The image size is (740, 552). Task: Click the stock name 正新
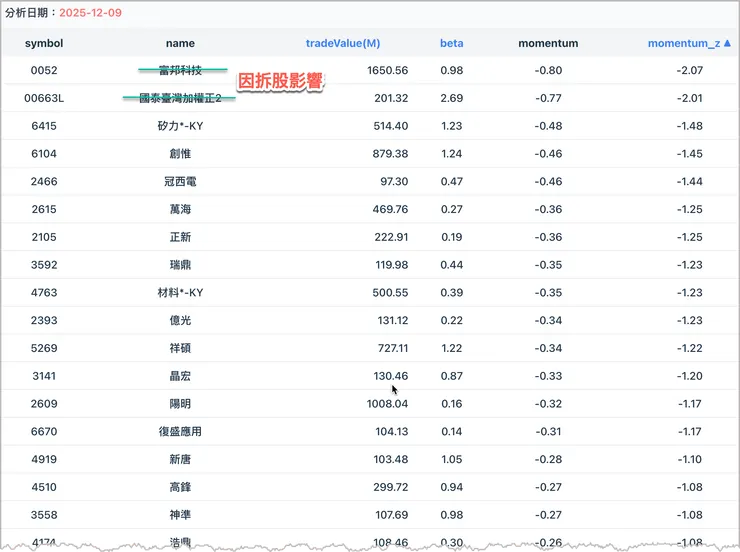pyautogui.click(x=180, y=237)
